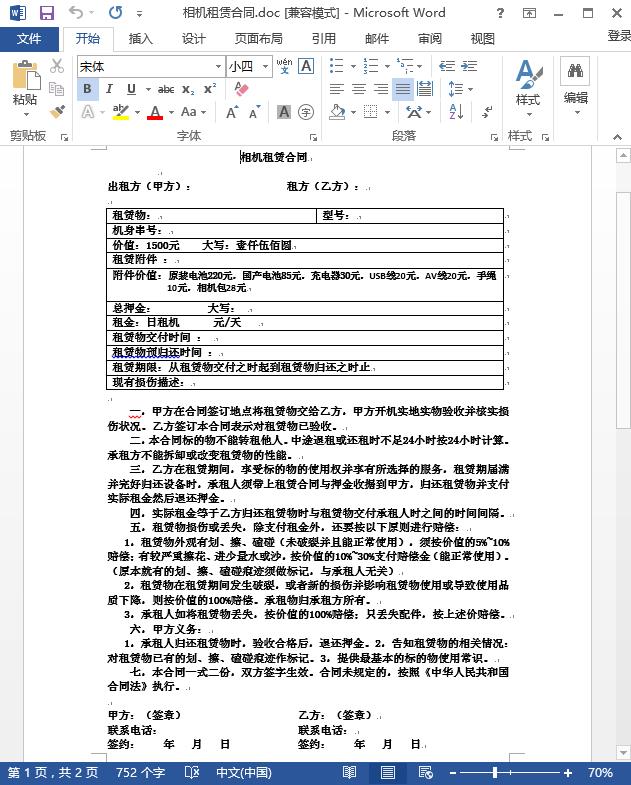The image size is (631, 785).
Task: Toggle subscript x₂ formatting
Action: point(188,89)
